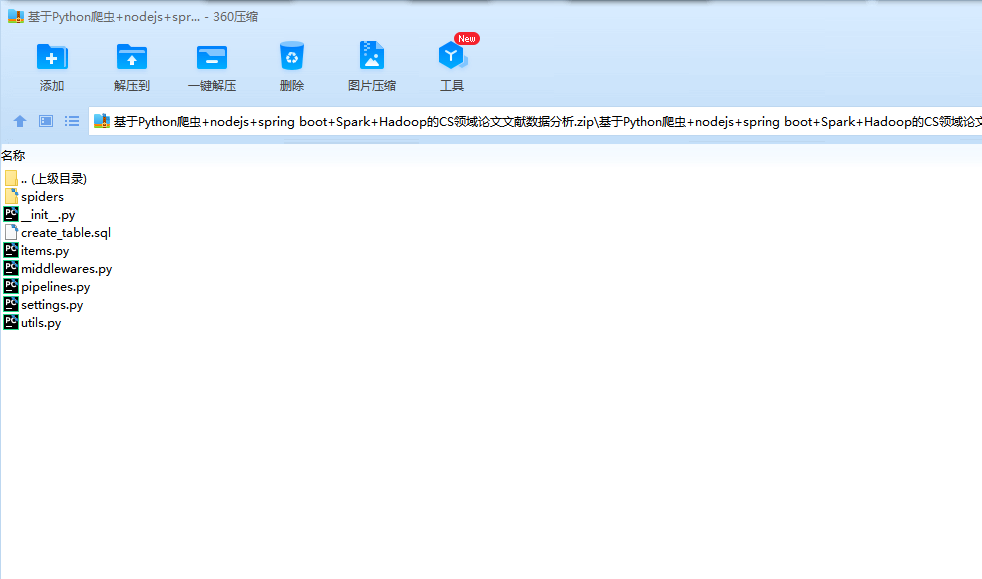Switch to the thumbnail view icon
982x579 pixels.
pos(46,121)
